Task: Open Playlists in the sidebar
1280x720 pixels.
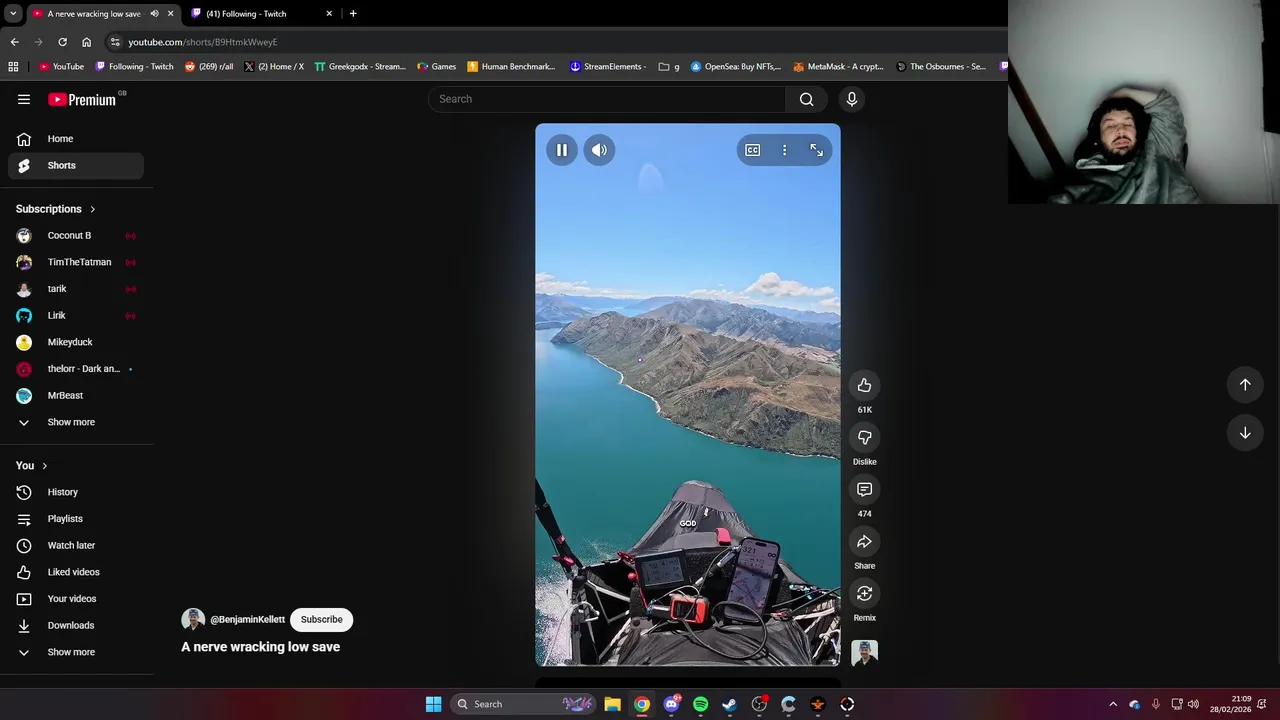Action: (76, 519)
